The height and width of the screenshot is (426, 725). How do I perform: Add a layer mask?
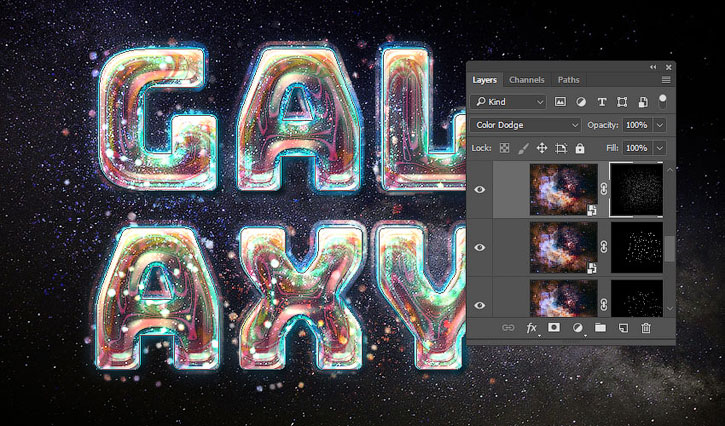point(553,327)
